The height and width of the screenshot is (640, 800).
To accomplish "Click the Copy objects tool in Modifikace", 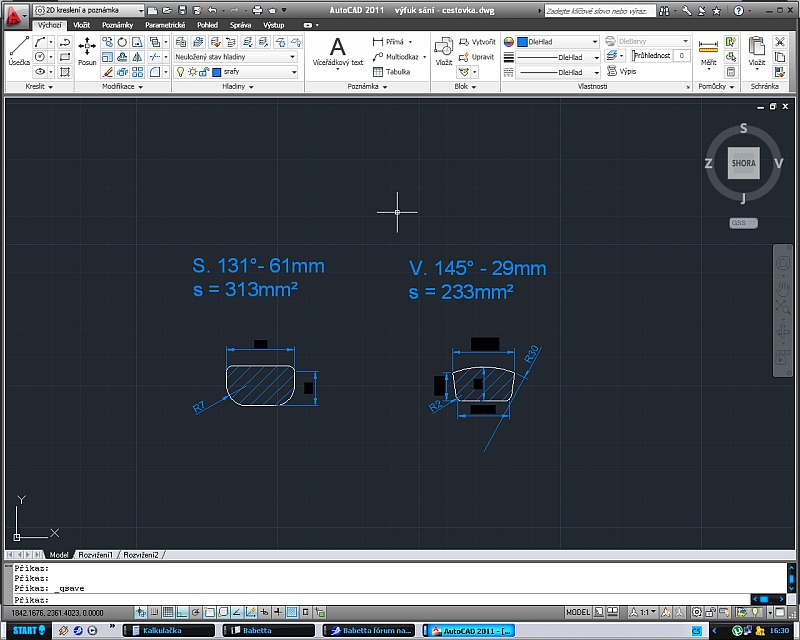I will [x=107, y=42].
